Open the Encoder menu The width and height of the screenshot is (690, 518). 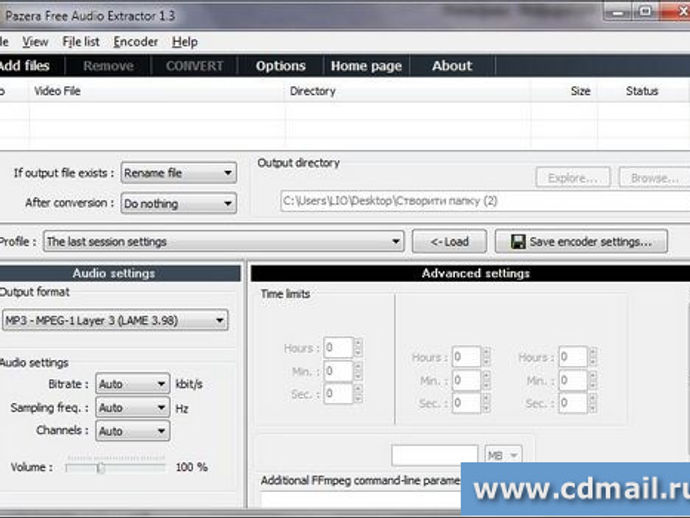[x=136, y=42]
